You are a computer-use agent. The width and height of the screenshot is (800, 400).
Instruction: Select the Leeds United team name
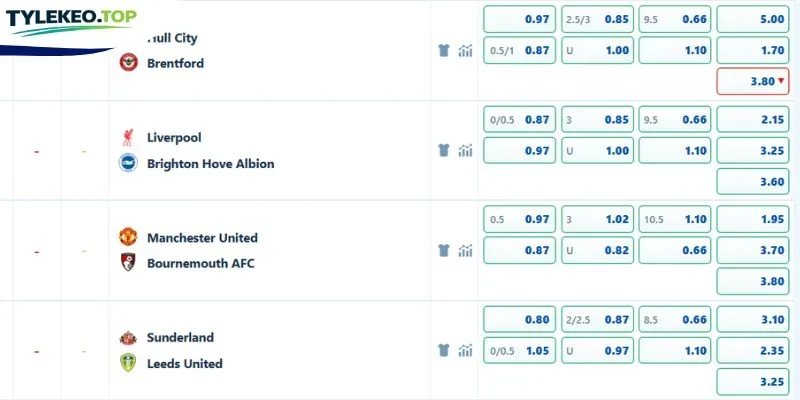[x=185, y=364]
